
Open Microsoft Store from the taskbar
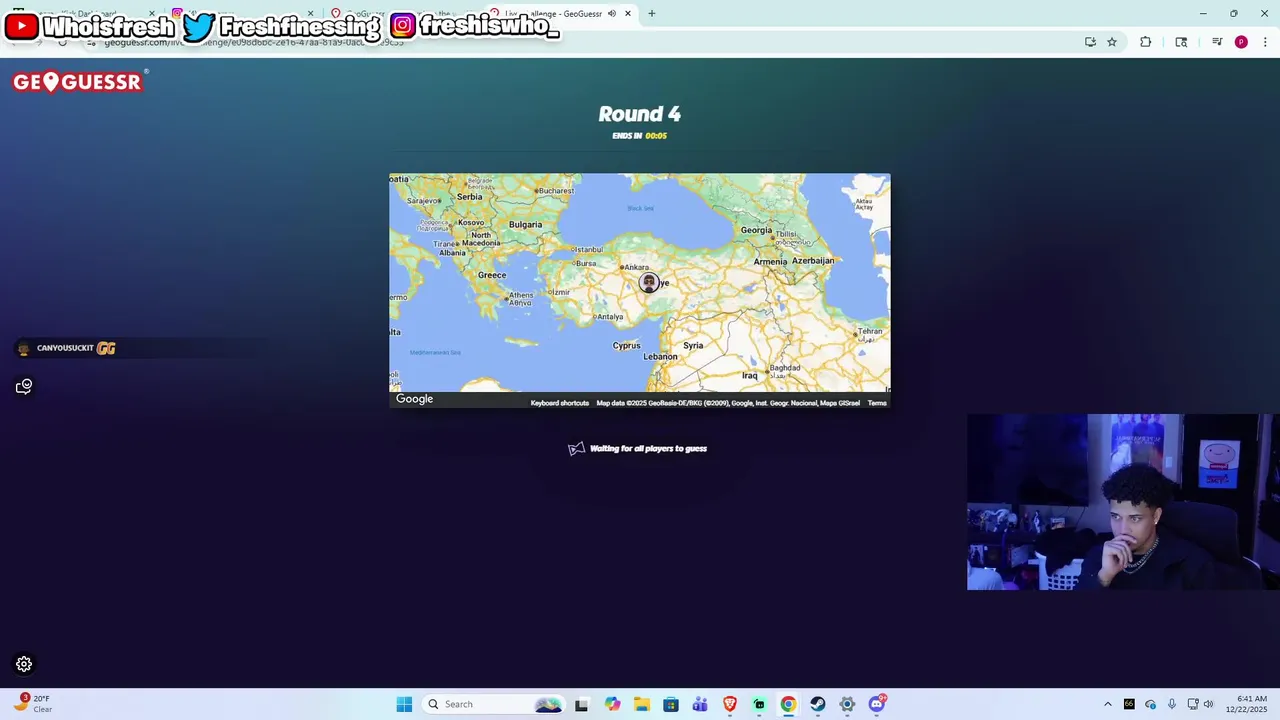click(x=670, y=704)
